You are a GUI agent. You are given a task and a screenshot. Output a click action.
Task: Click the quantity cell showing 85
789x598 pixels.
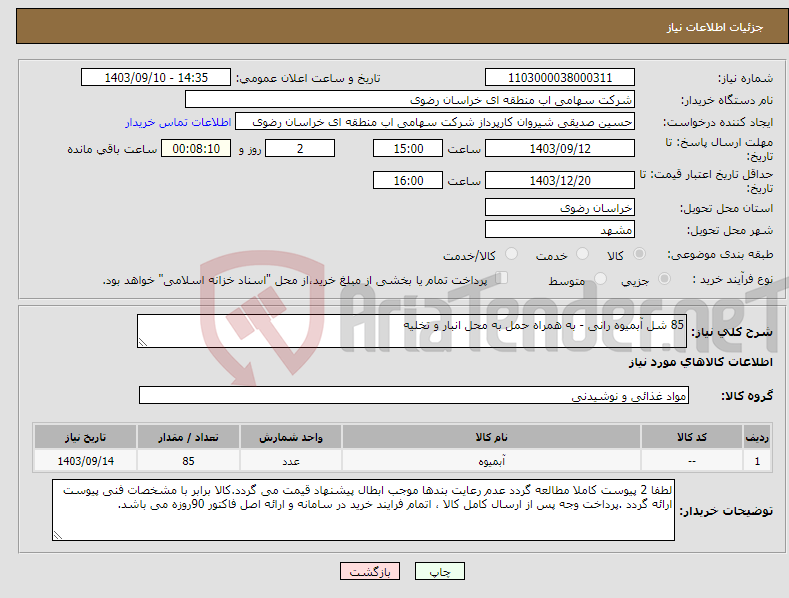(188, 461)
